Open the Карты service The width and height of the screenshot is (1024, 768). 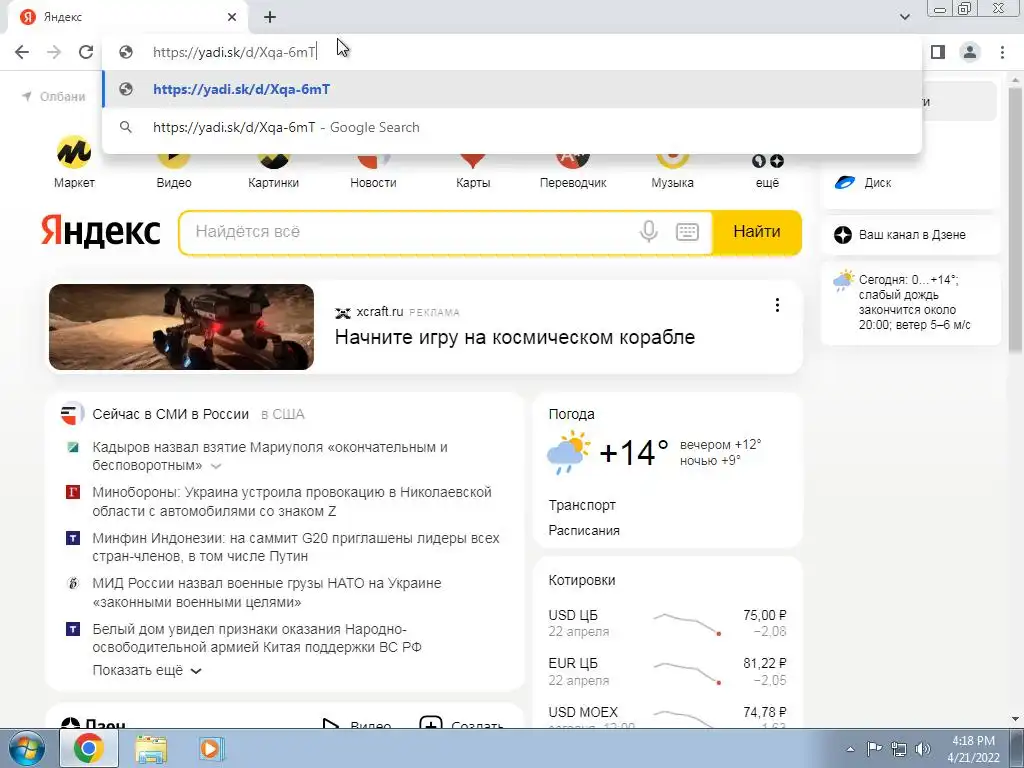[x=473, y=171]
